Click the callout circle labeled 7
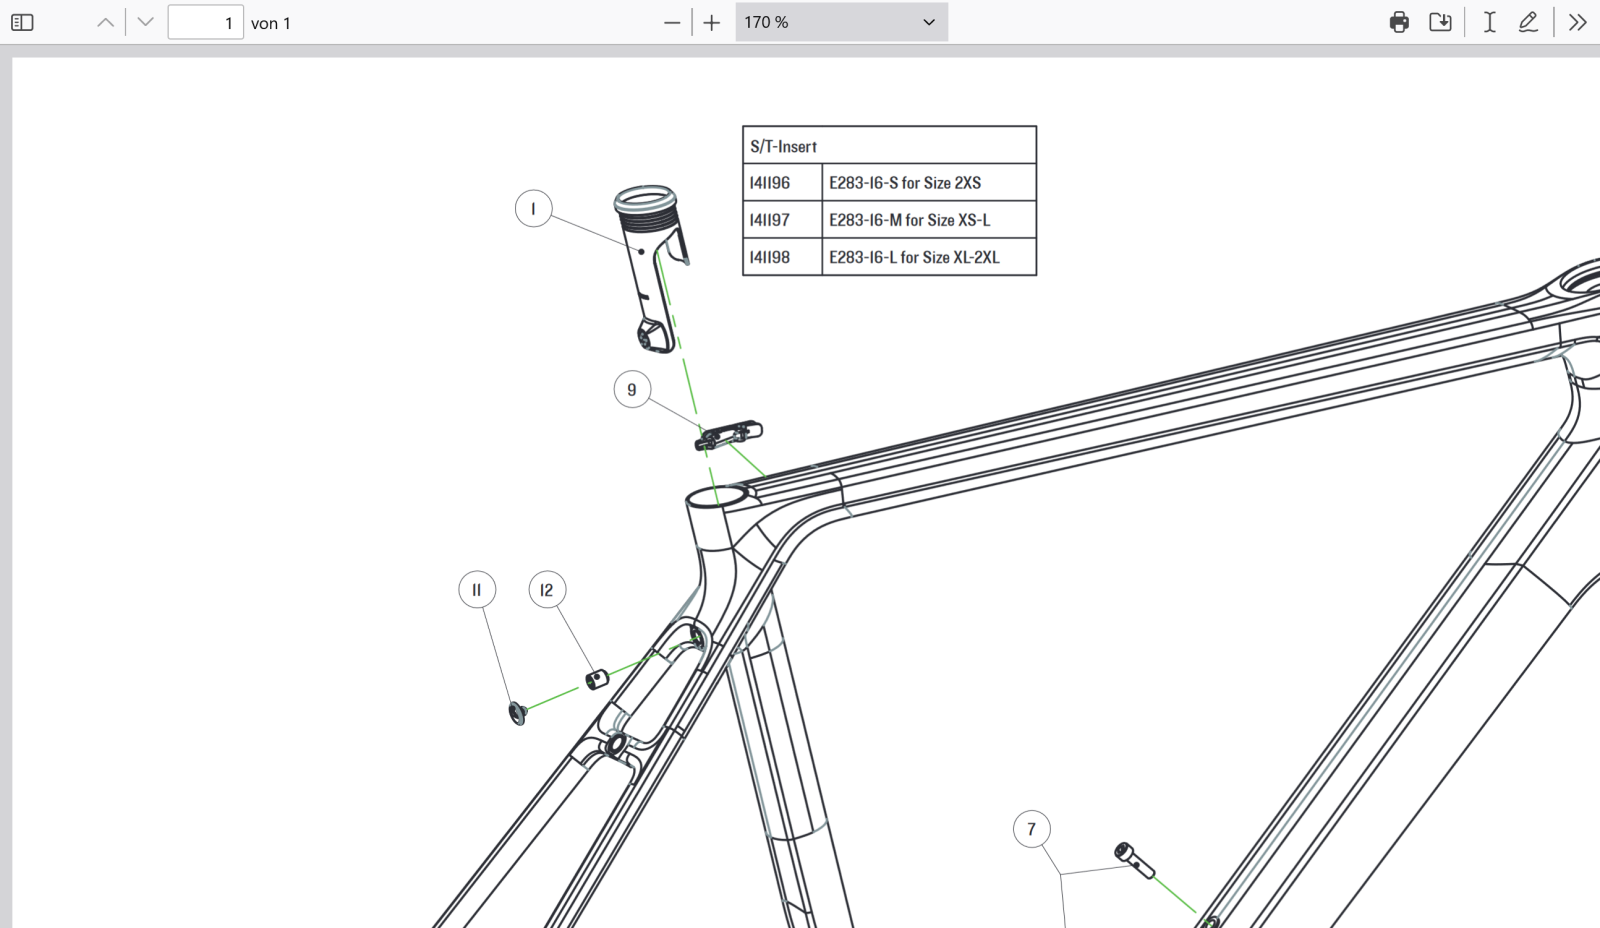The height and width of the screenshot is (928, 1600). point(1031,829)
